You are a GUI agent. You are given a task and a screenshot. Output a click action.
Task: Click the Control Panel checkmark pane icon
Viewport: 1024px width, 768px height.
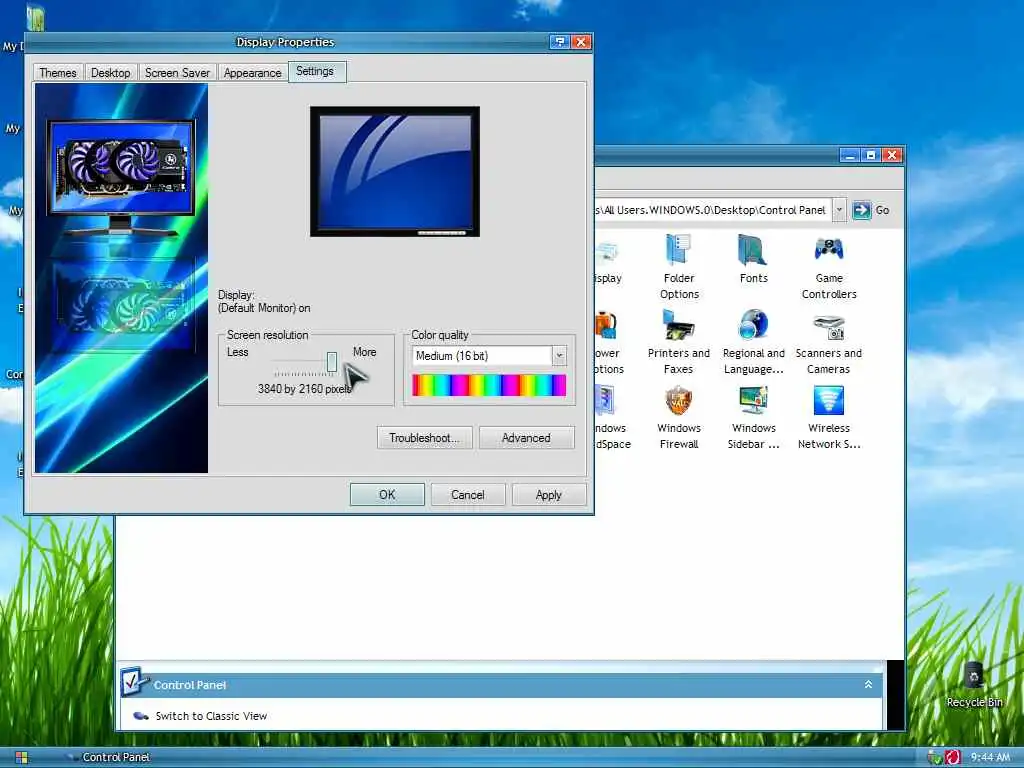point(133,681)
